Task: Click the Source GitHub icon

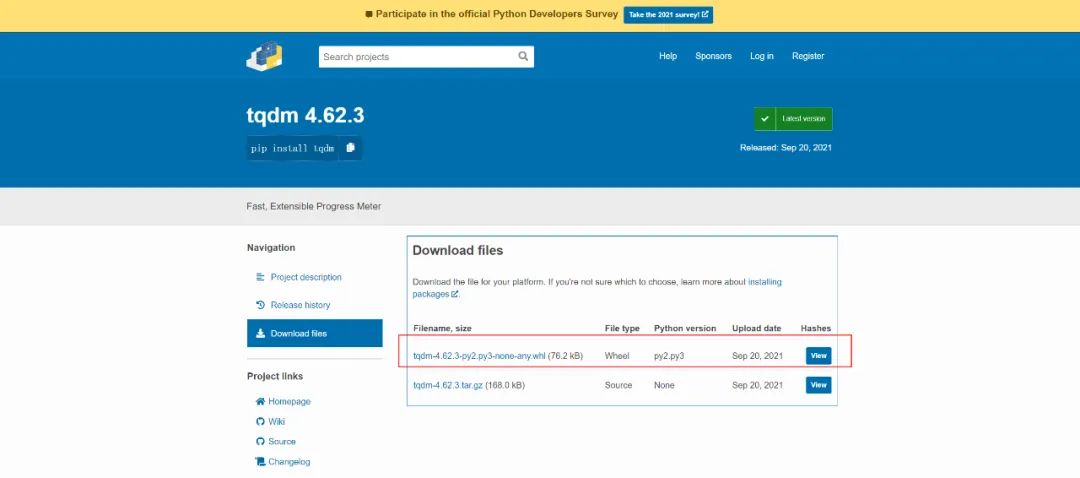Action: (x=260, y=441)
